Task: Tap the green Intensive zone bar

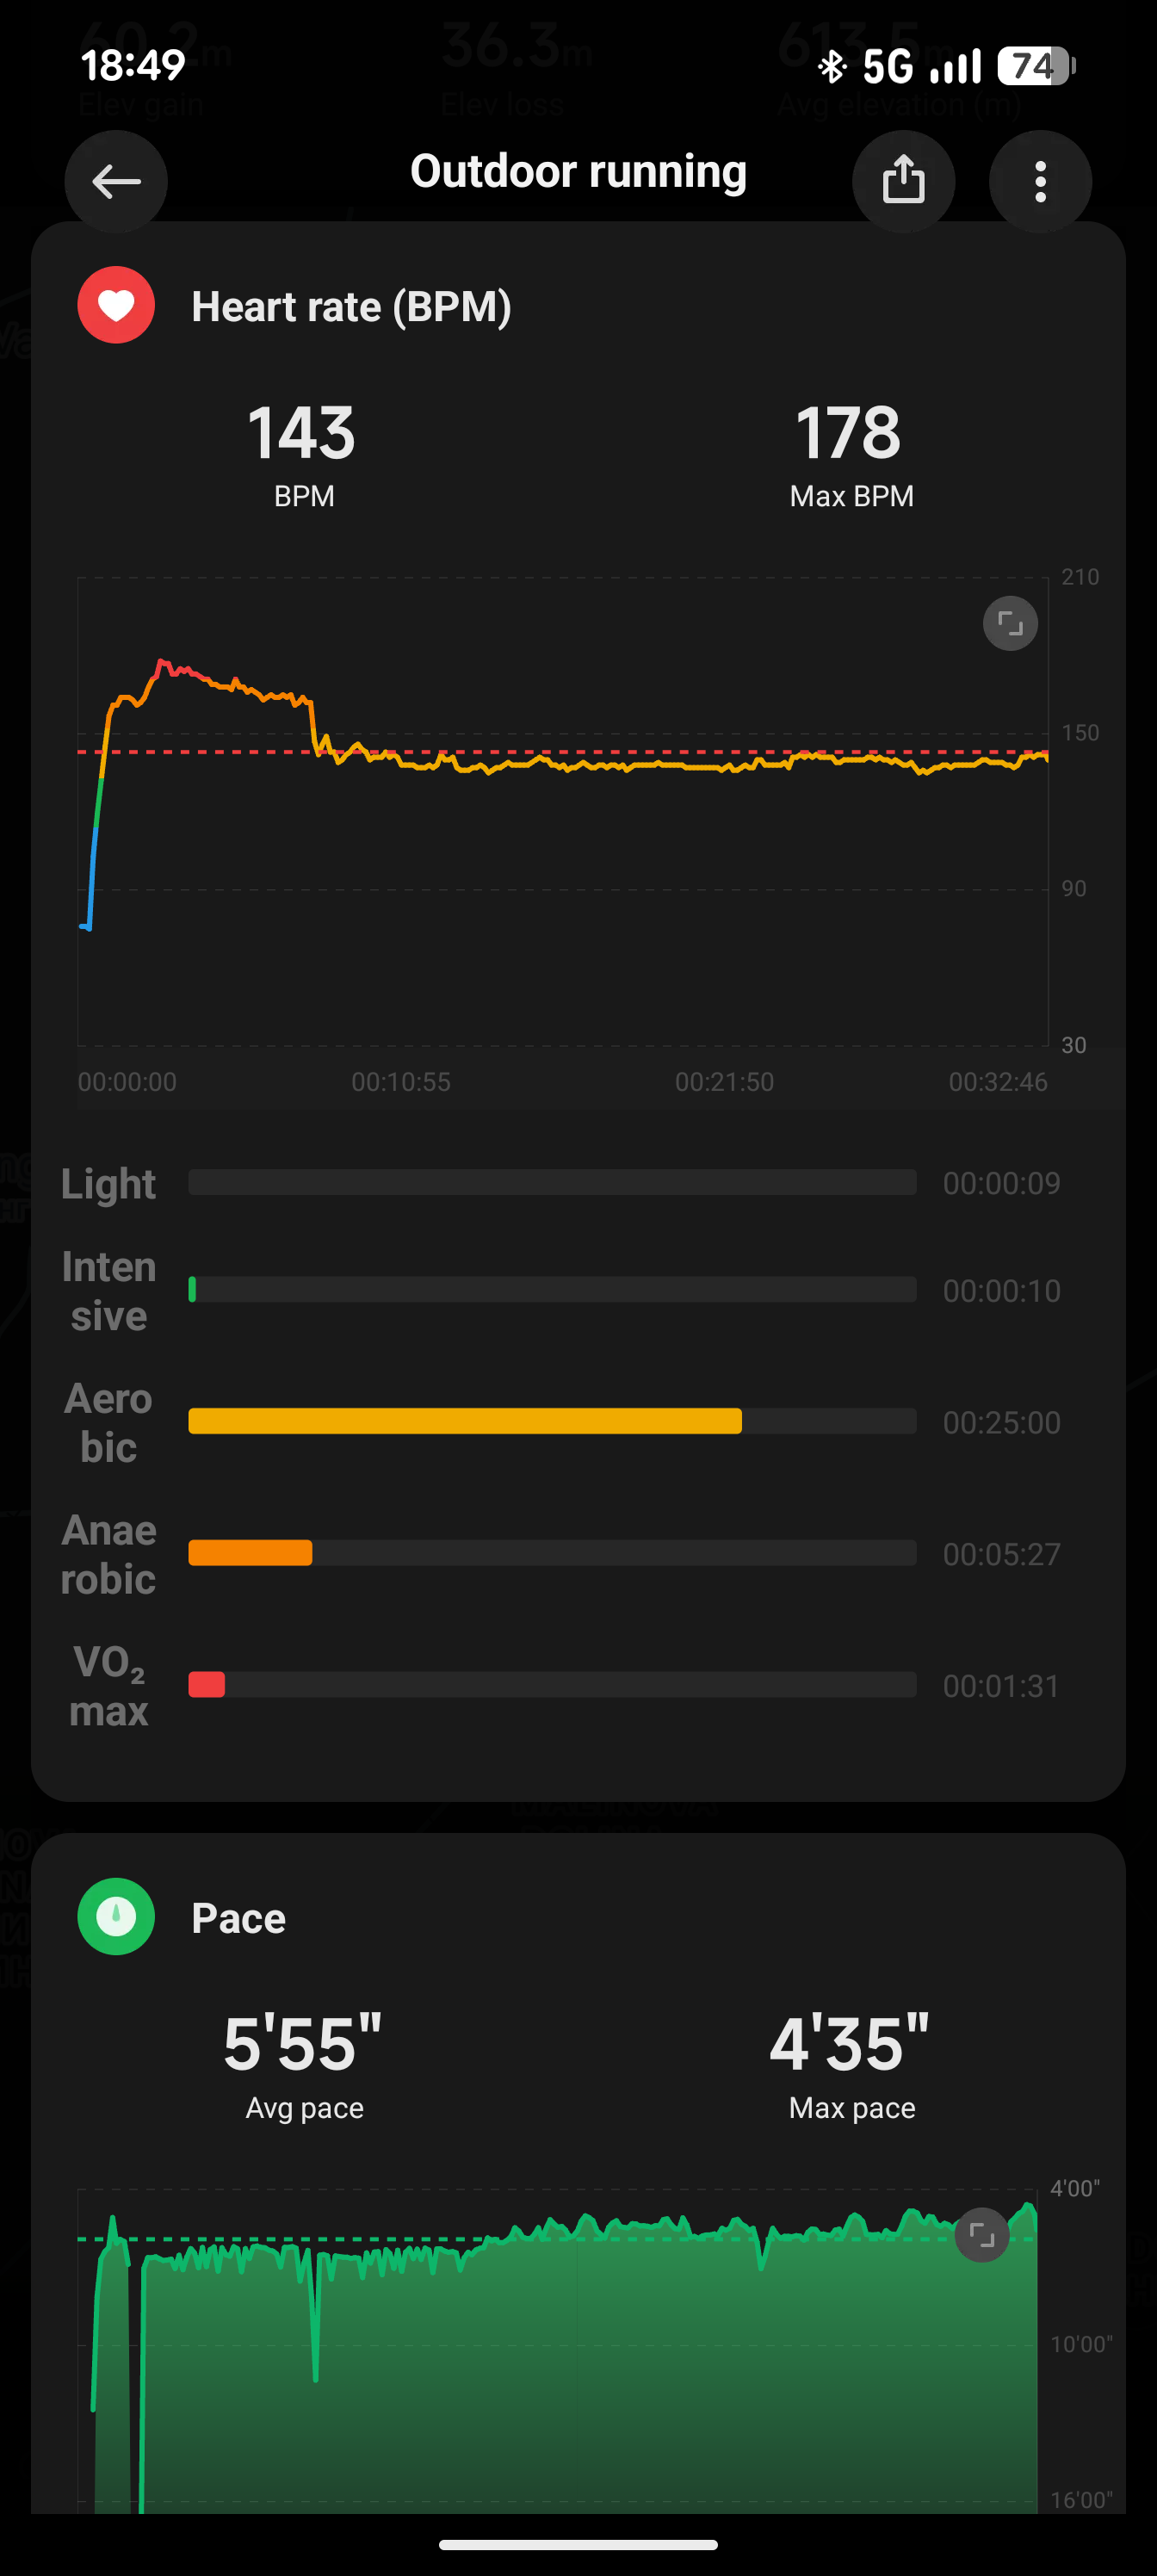Action: tap(192, 1290)
